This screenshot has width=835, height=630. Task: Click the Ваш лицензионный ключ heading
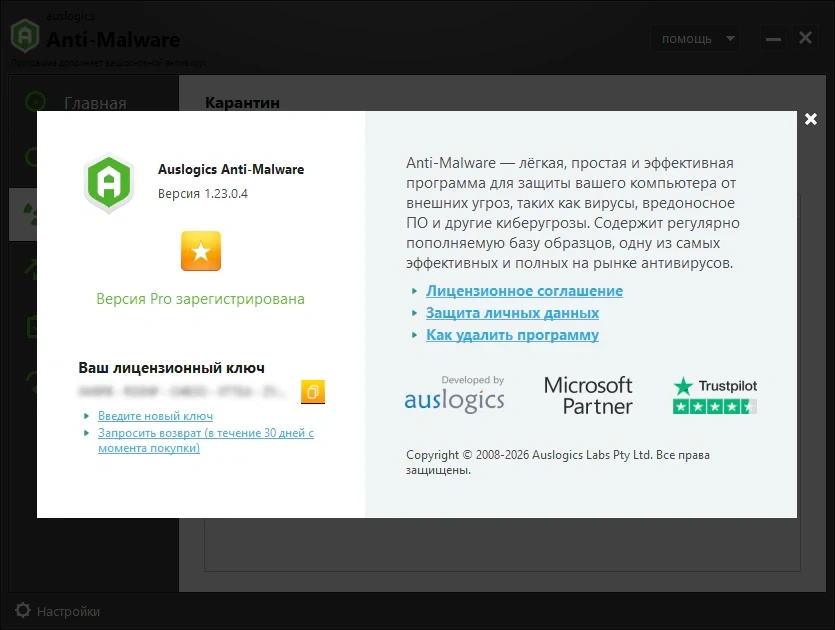[171, 368]
